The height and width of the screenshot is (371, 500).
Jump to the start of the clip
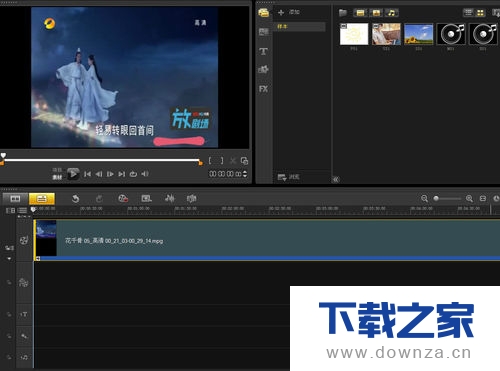pyautogui.click(x=87, y=174)
